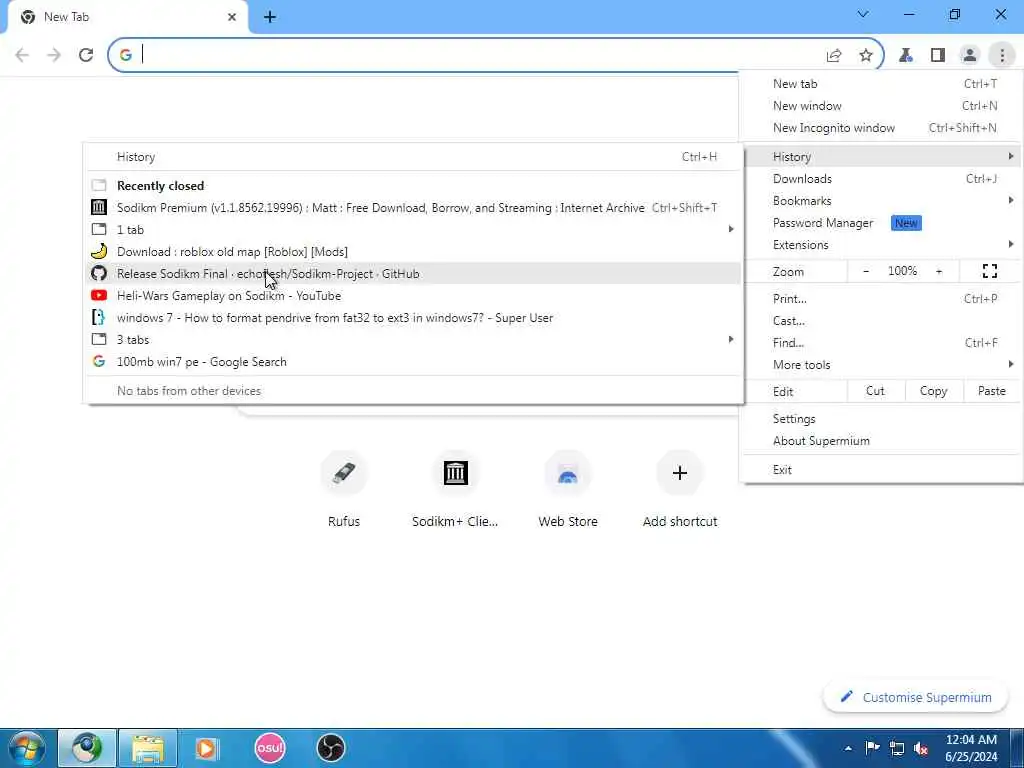Open the Web Store shortcut

point(568,488)
